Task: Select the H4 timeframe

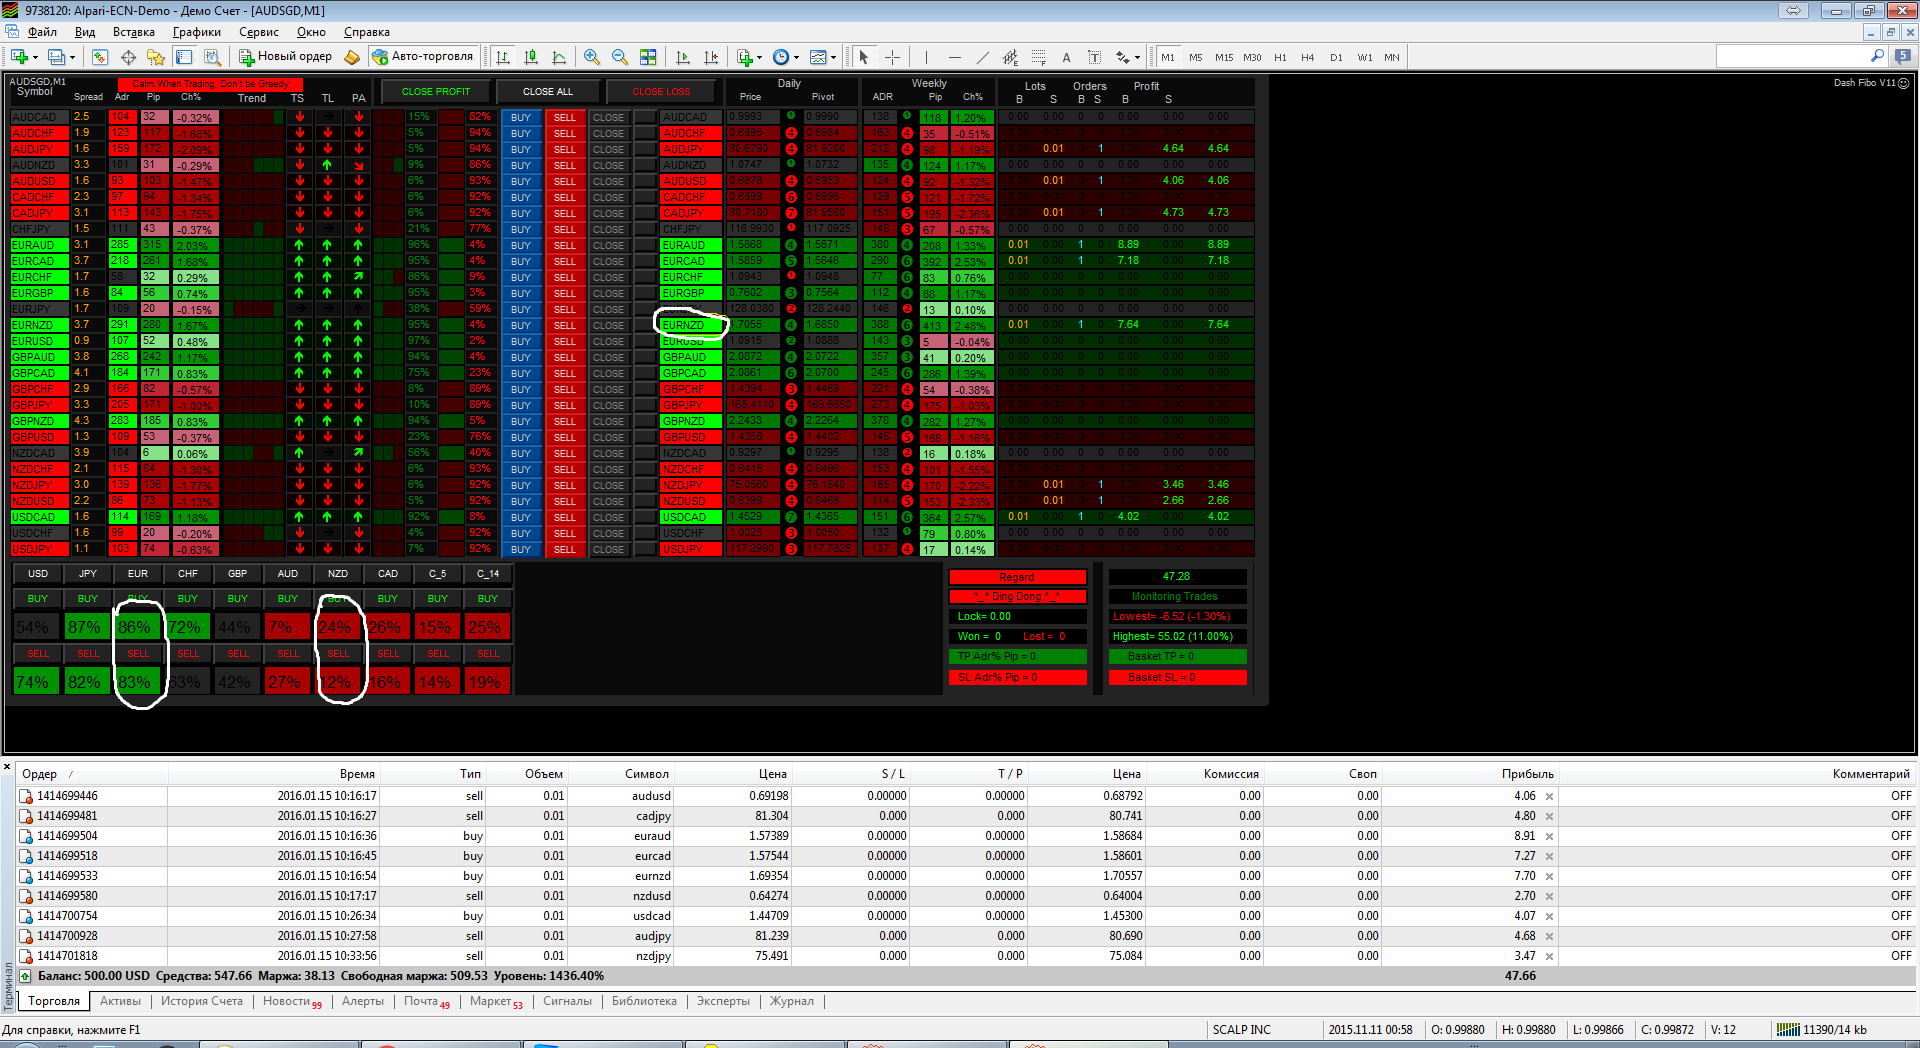Action: [1308, 57]
